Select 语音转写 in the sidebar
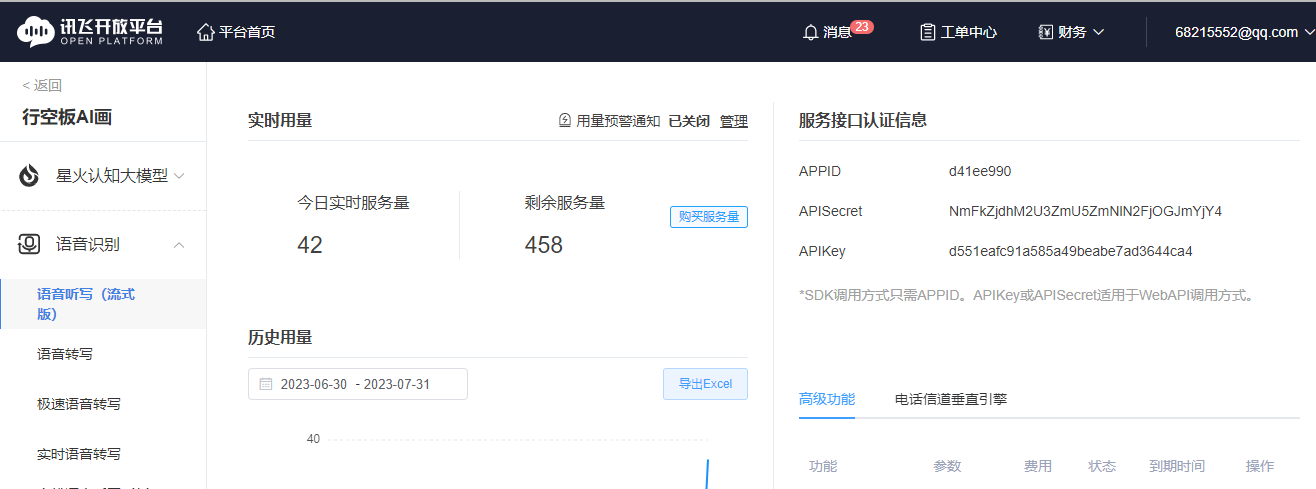 point(65,354)
